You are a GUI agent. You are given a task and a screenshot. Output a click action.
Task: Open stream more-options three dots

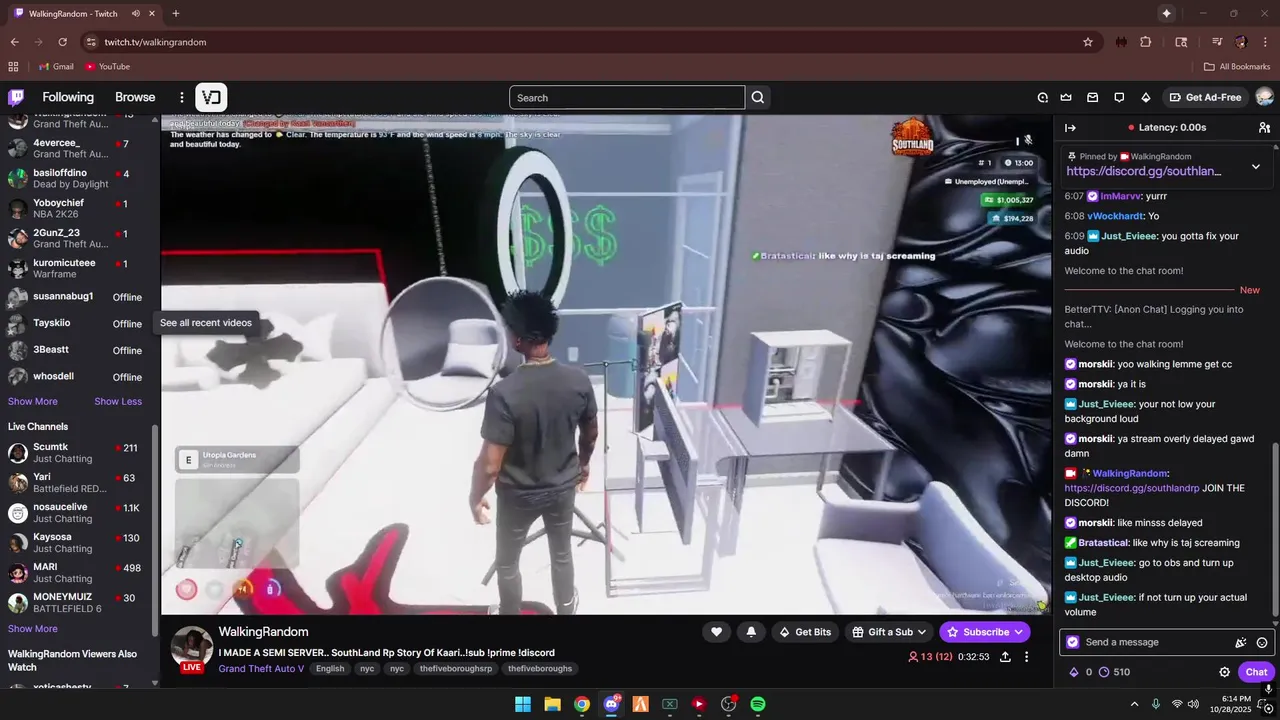(1026, 657)
